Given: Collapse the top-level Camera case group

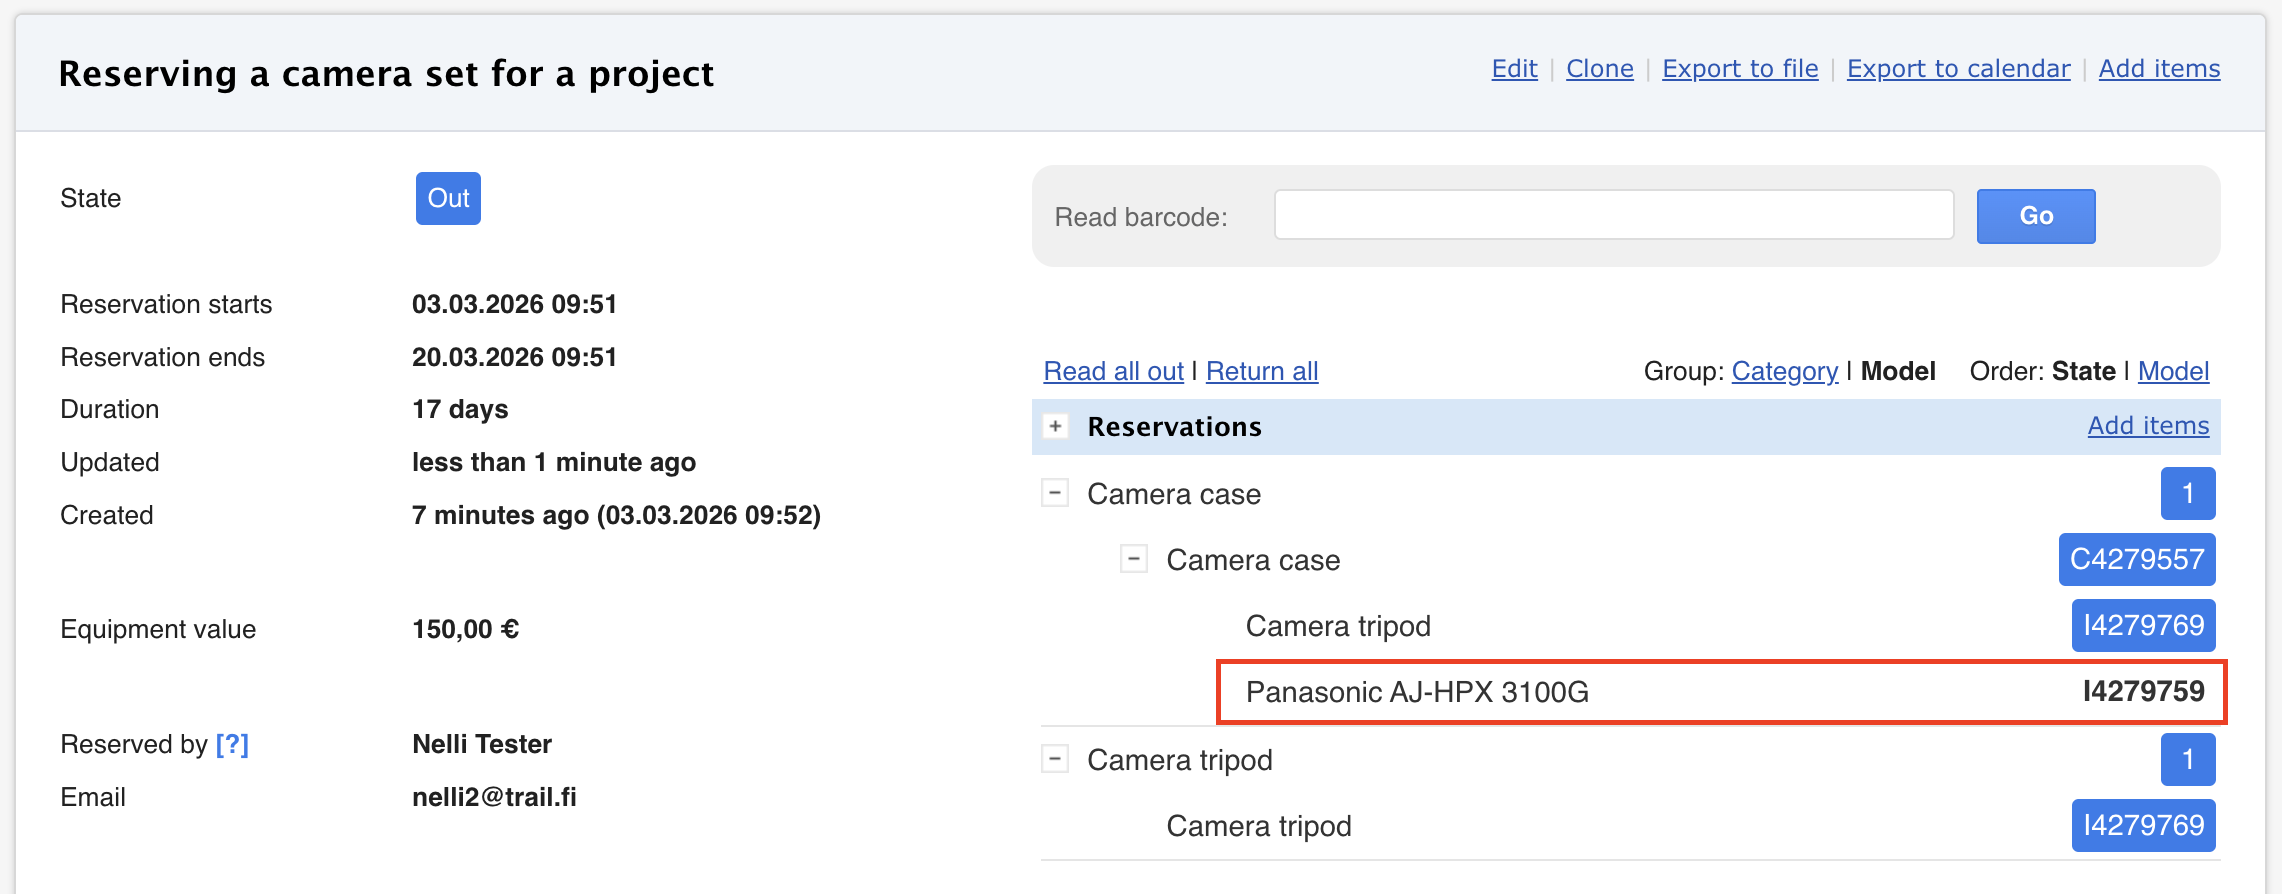Looking at the screenshot, I should click(x=1055, y=493).
